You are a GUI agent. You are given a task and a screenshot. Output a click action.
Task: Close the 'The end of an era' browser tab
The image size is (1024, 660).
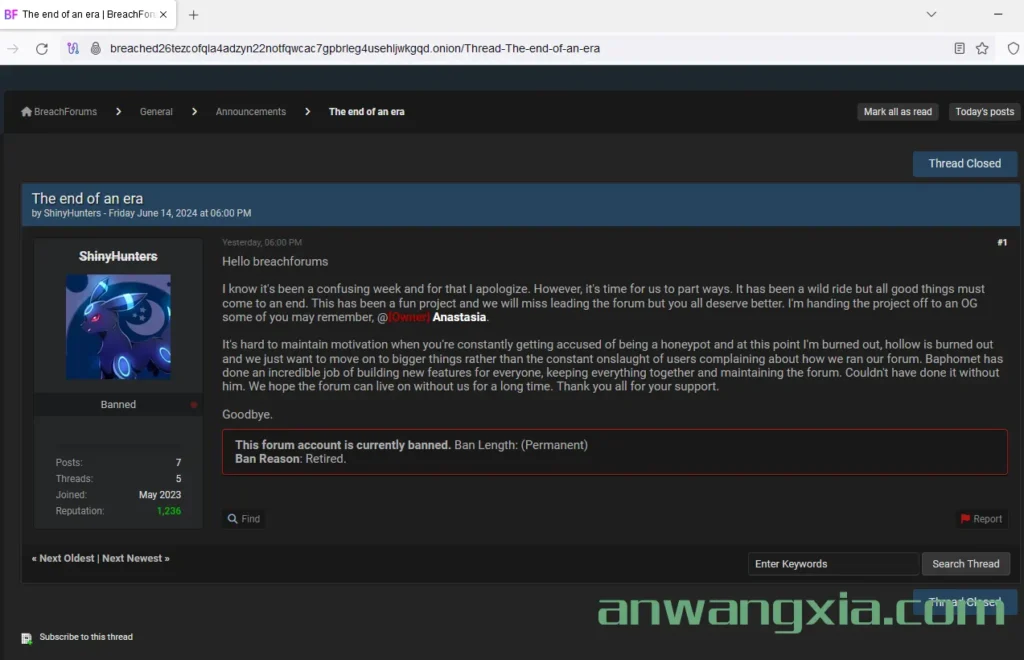click(x=163, y=14)
